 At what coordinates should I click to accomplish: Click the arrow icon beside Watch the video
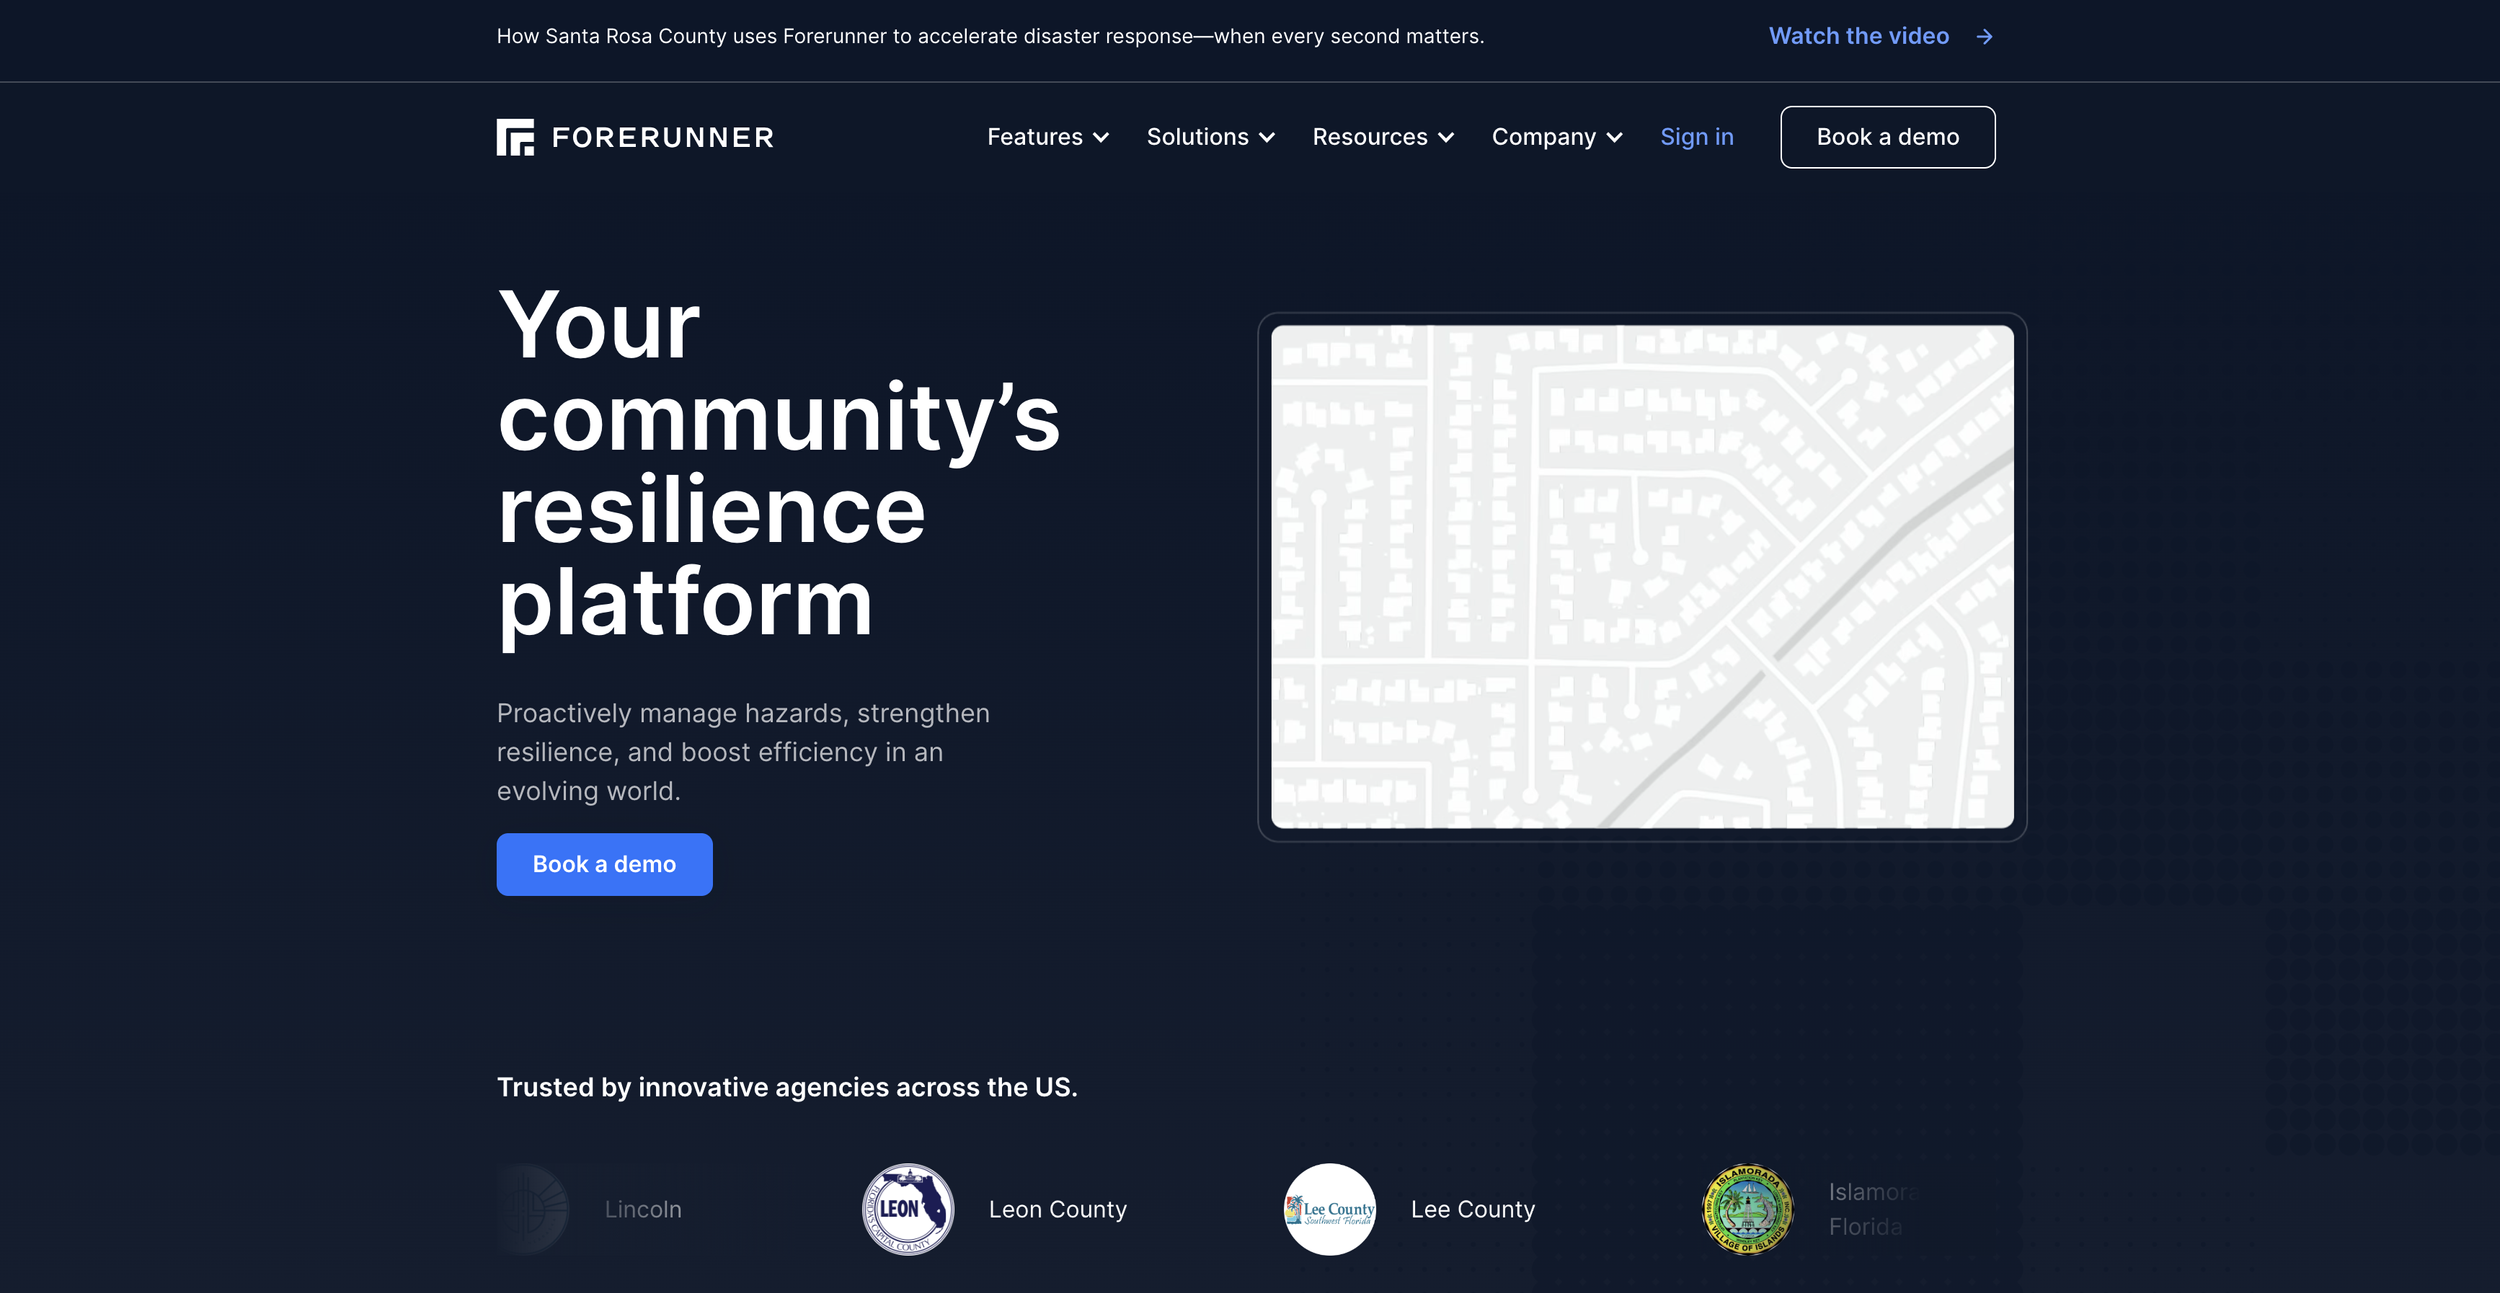pos(1984,37)
